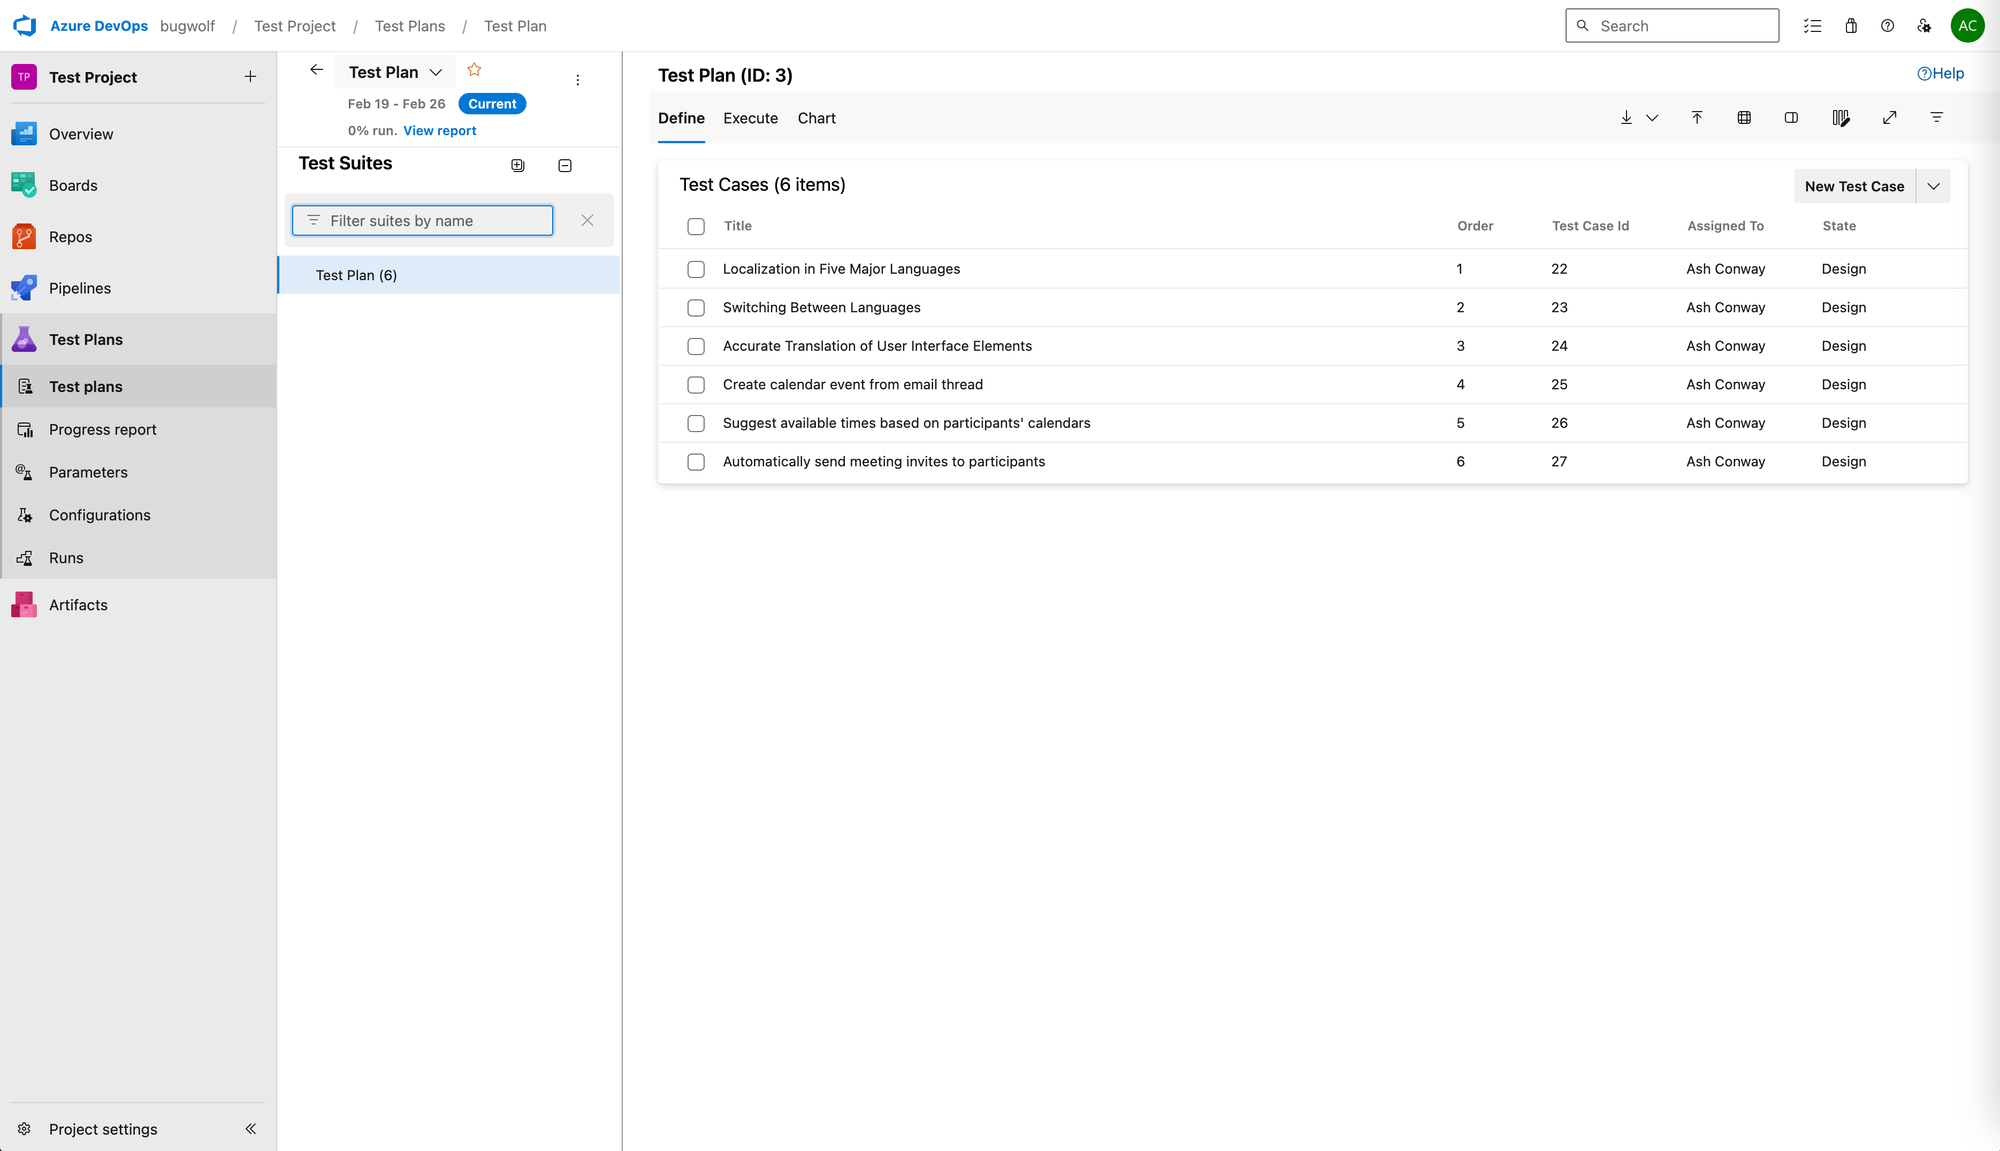Open the Marketplace shopping bag icon
This screenshot has height=1151, width=2000.
(1850, 25)
